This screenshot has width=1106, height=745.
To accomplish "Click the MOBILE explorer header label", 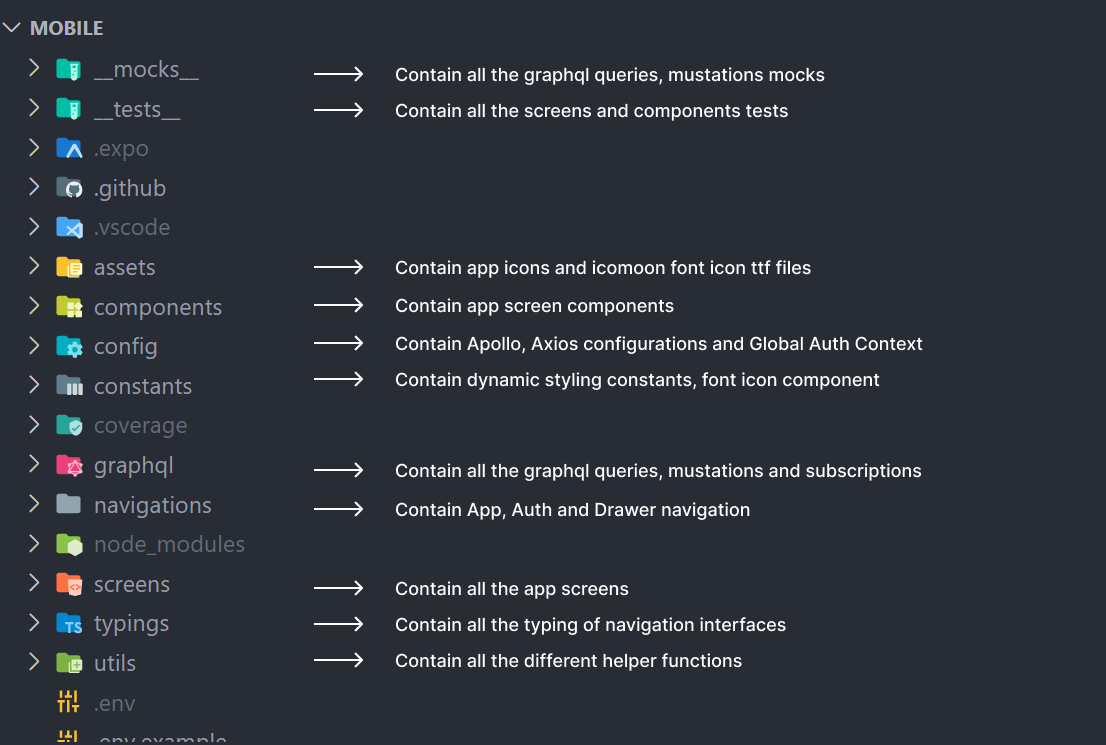I will tap(67, 28).
